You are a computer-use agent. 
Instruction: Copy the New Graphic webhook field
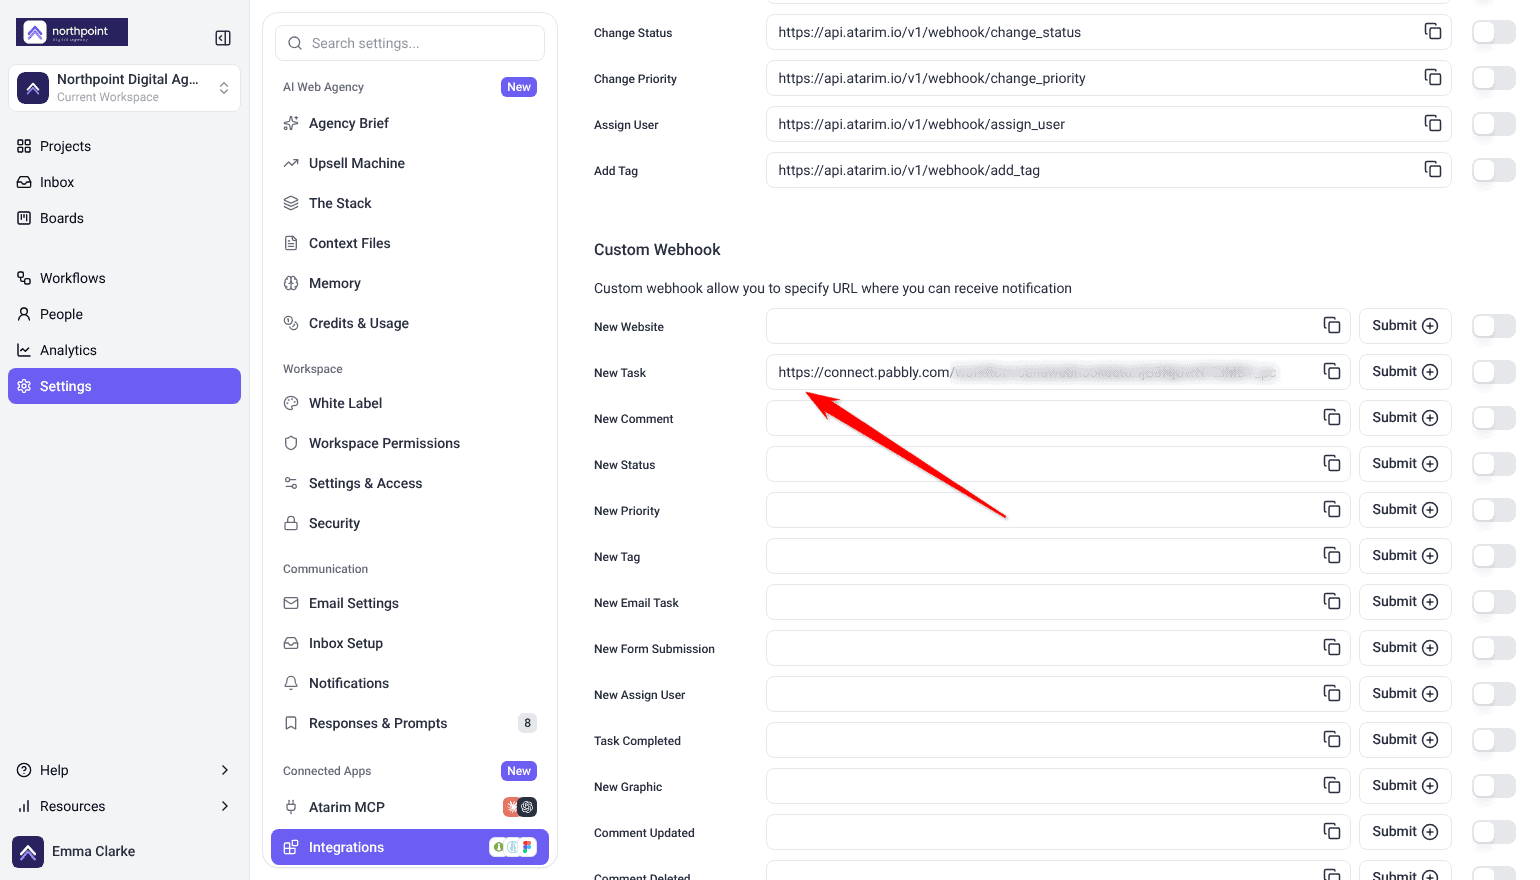tap(1332, 785)
